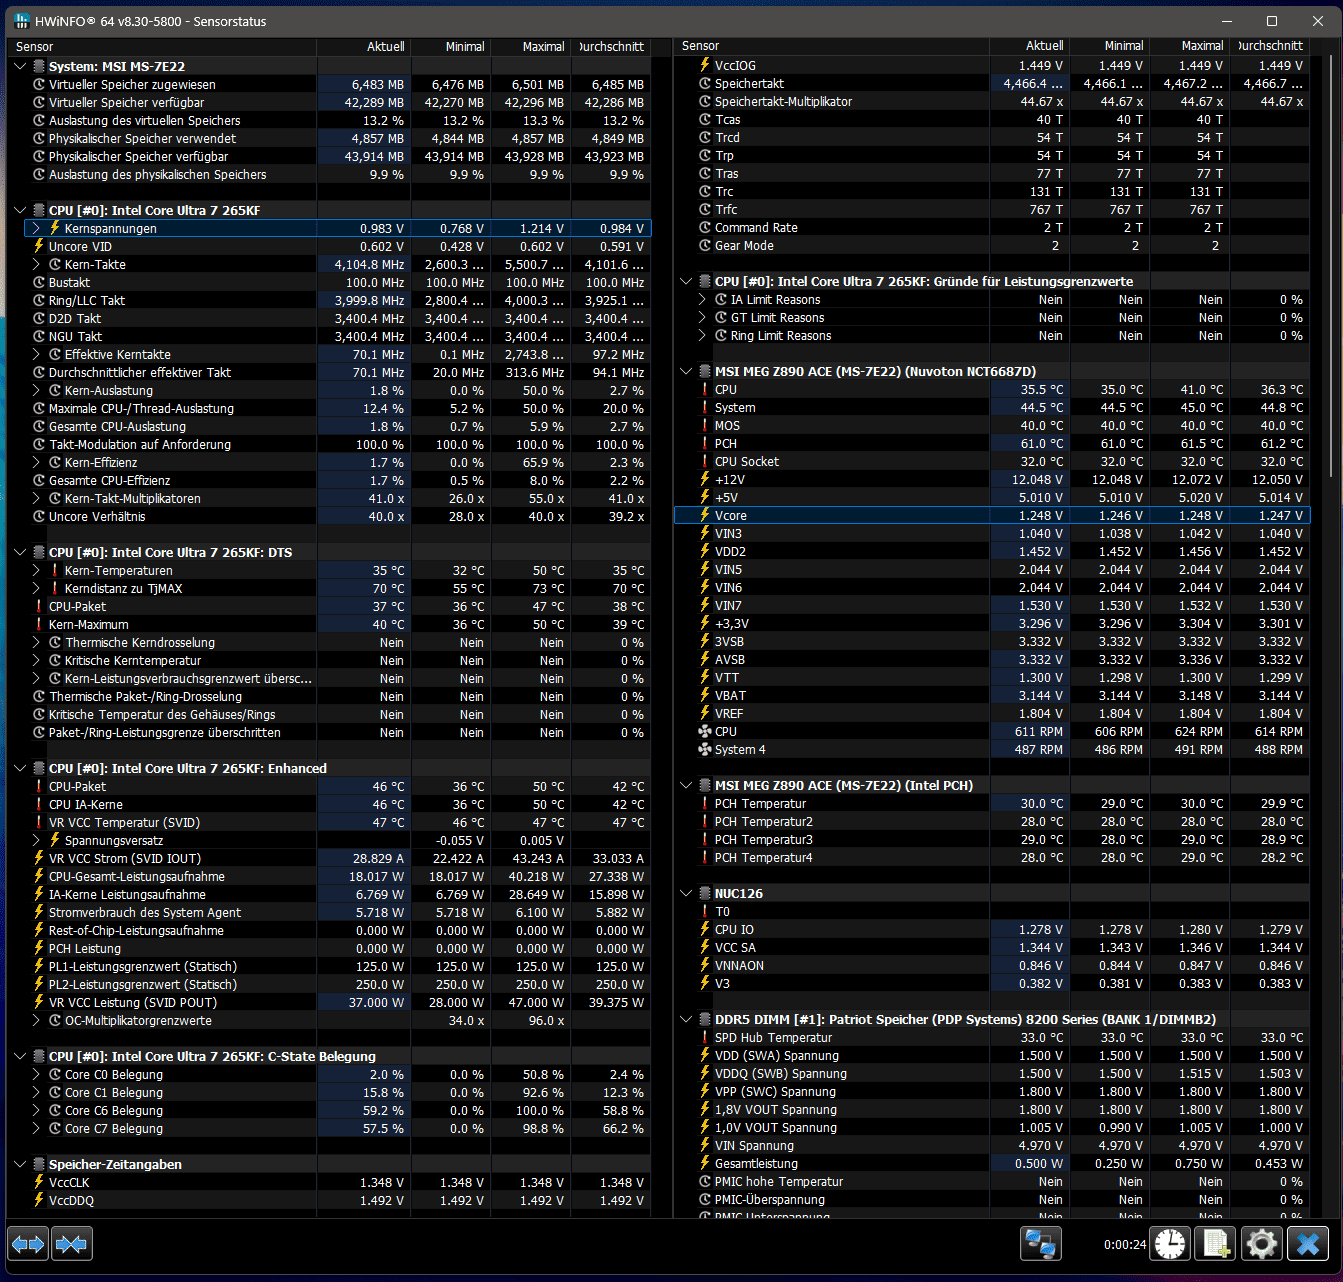The width and height of the screenshot is (1343, 1282).
Task: Click the fan icon on the 611 RPM CPU row
Action: tap(705, 732)
